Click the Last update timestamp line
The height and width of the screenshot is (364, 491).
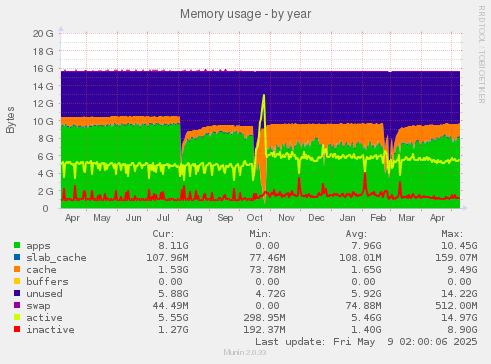click(x=366, y=342)
